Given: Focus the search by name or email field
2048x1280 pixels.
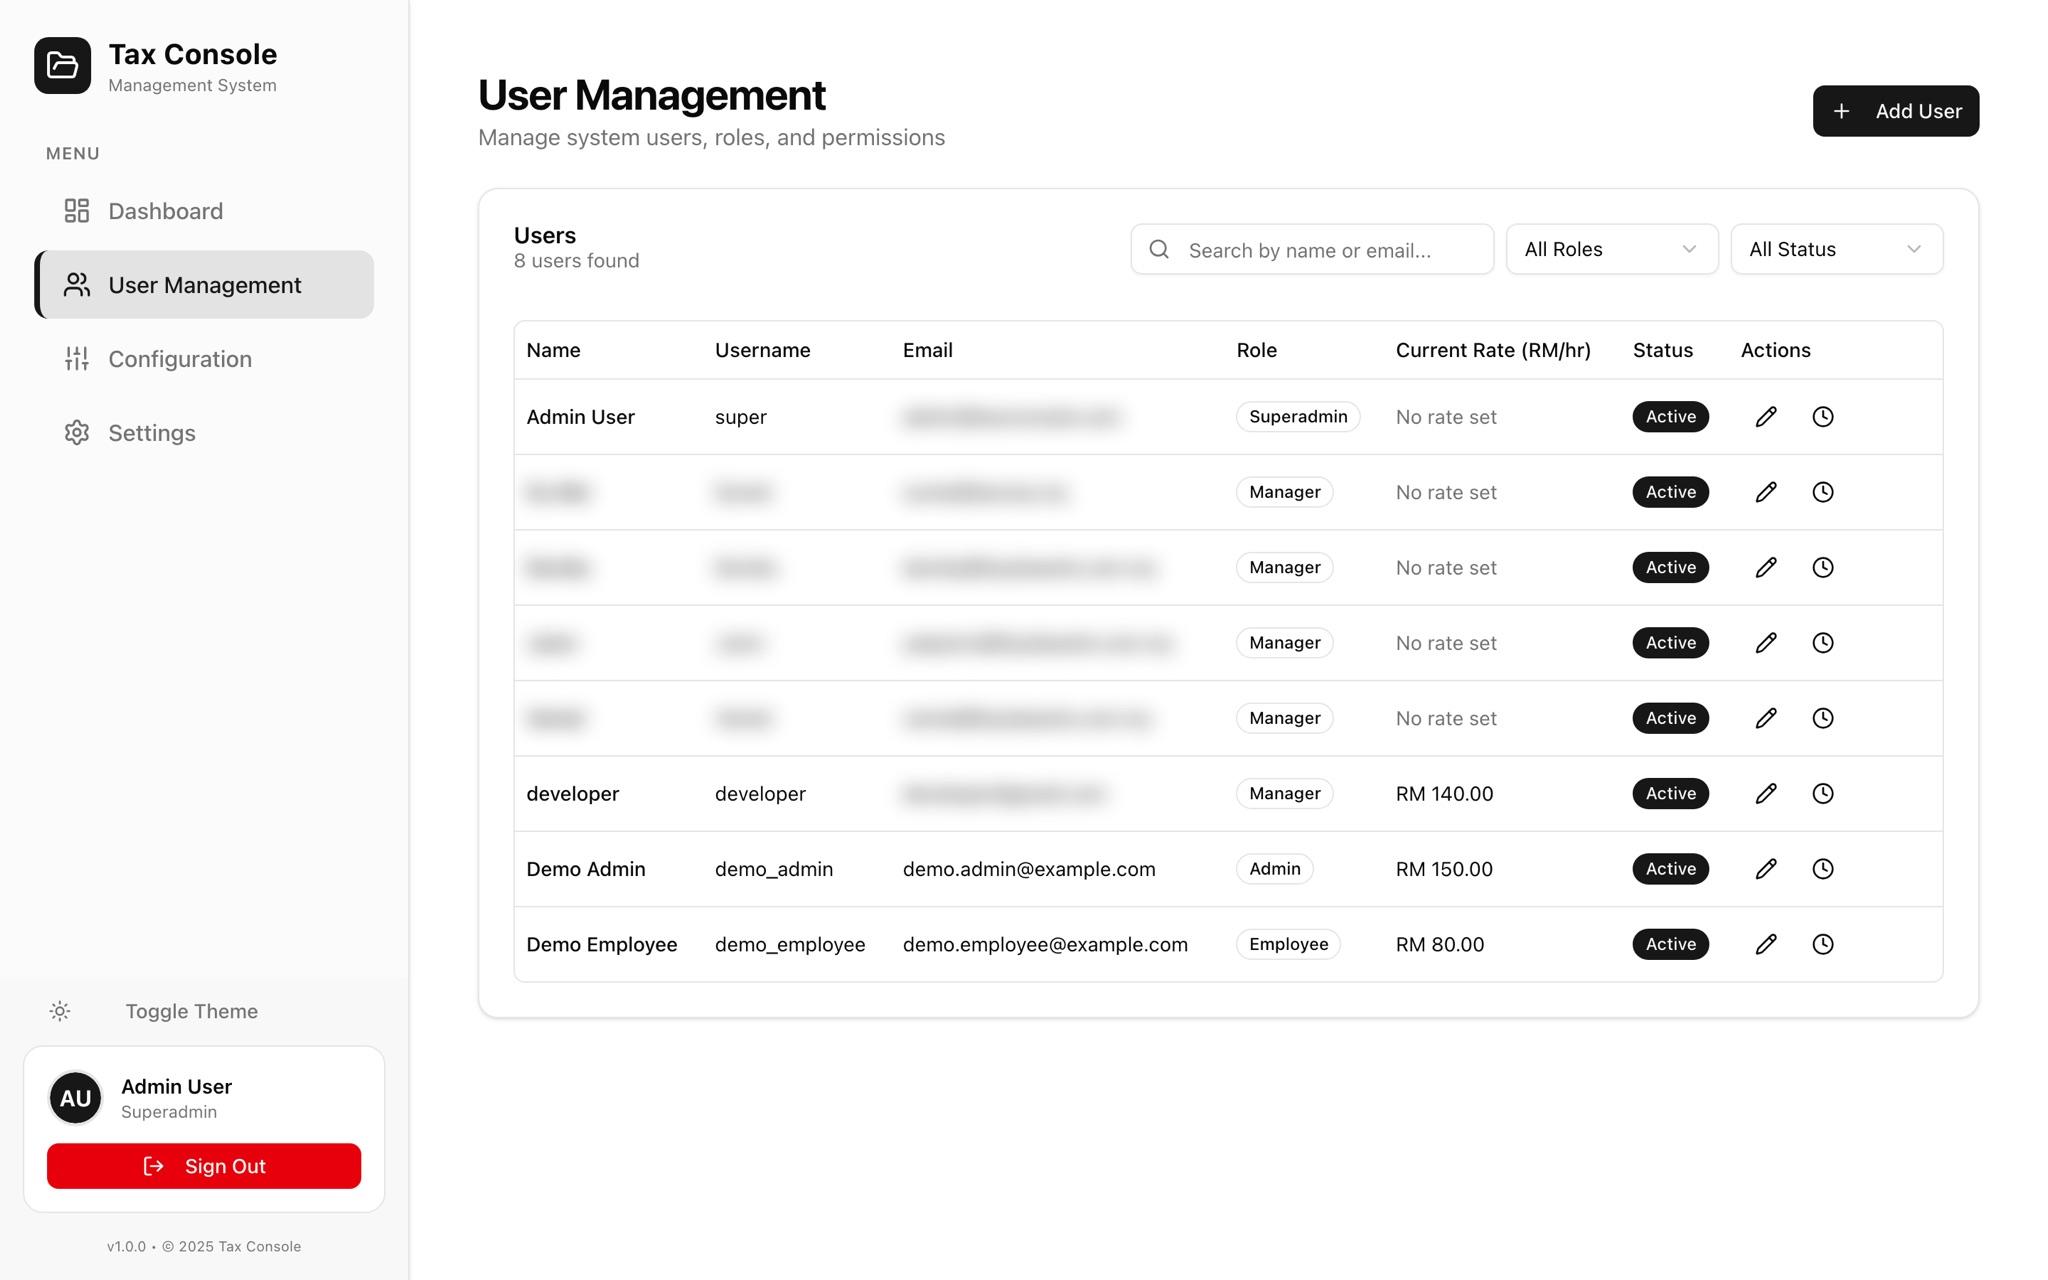Looking at the screenshot, I should pos(1312,249).
